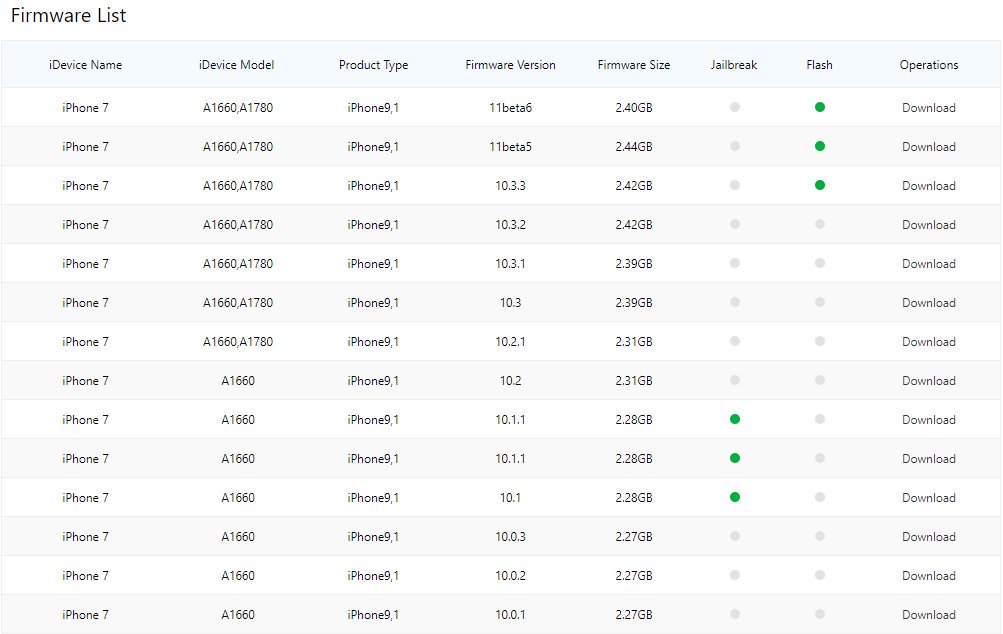Click gray Jailbreak dot for firmware 10.2

[x=735, y=380]
